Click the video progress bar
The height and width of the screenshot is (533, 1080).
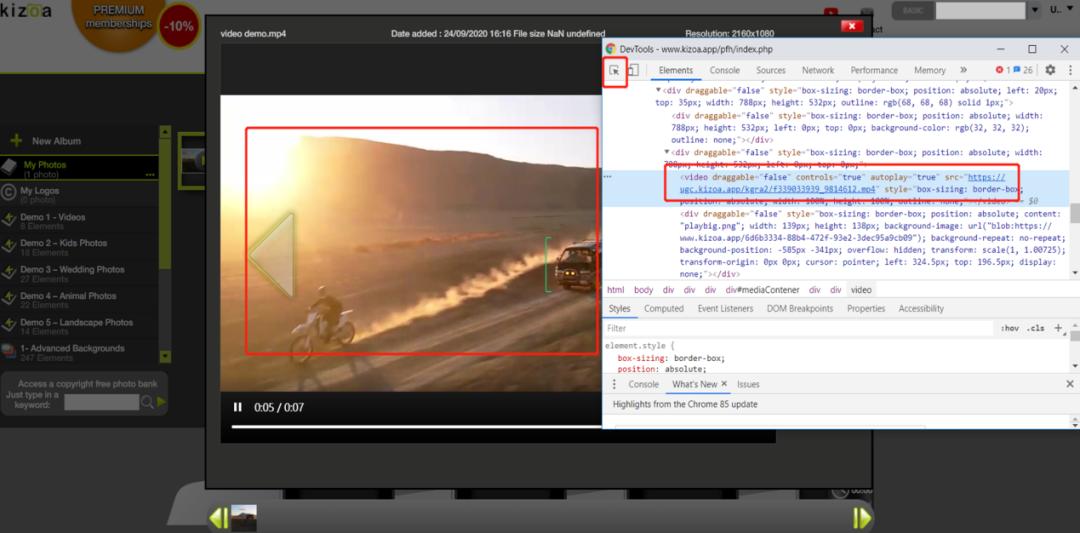click(500, 426)
